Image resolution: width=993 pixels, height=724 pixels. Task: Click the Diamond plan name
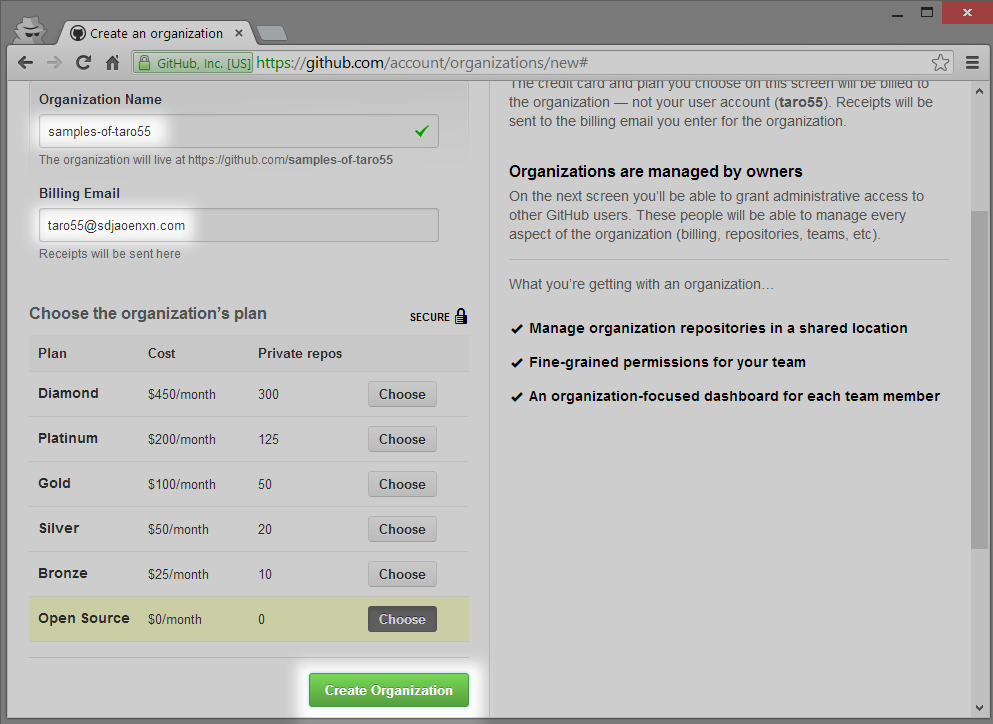click(x=68, y=393)
